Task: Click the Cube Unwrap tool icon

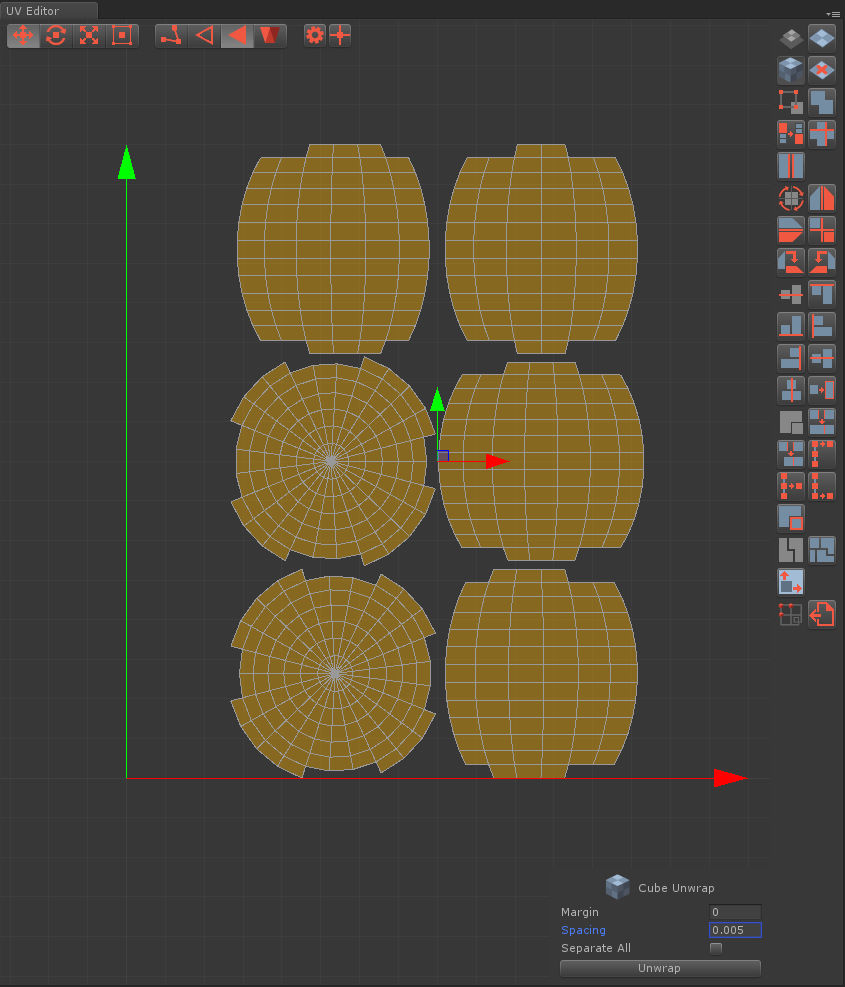Action: coord(791,69)
